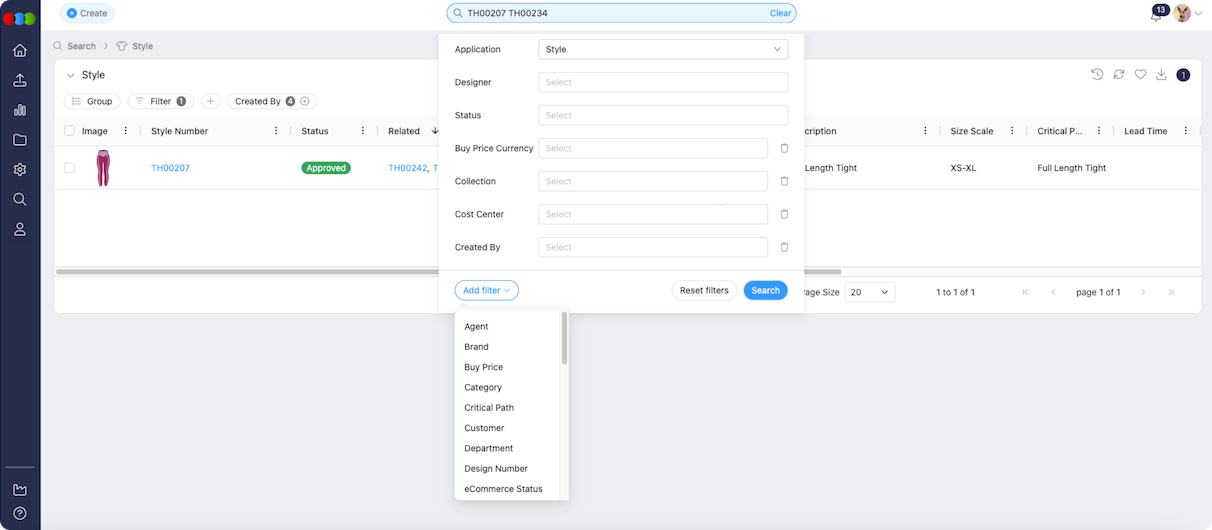Click the Designer select field

pyautogui.click(x=662, y=82)
